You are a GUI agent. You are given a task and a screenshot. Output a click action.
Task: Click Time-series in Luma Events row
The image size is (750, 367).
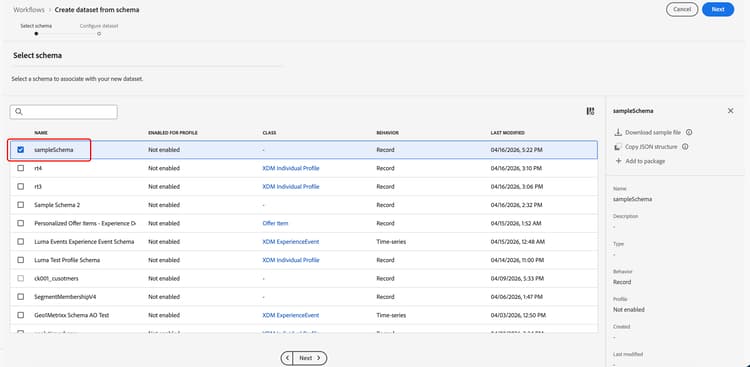click(x=391, y=242)
